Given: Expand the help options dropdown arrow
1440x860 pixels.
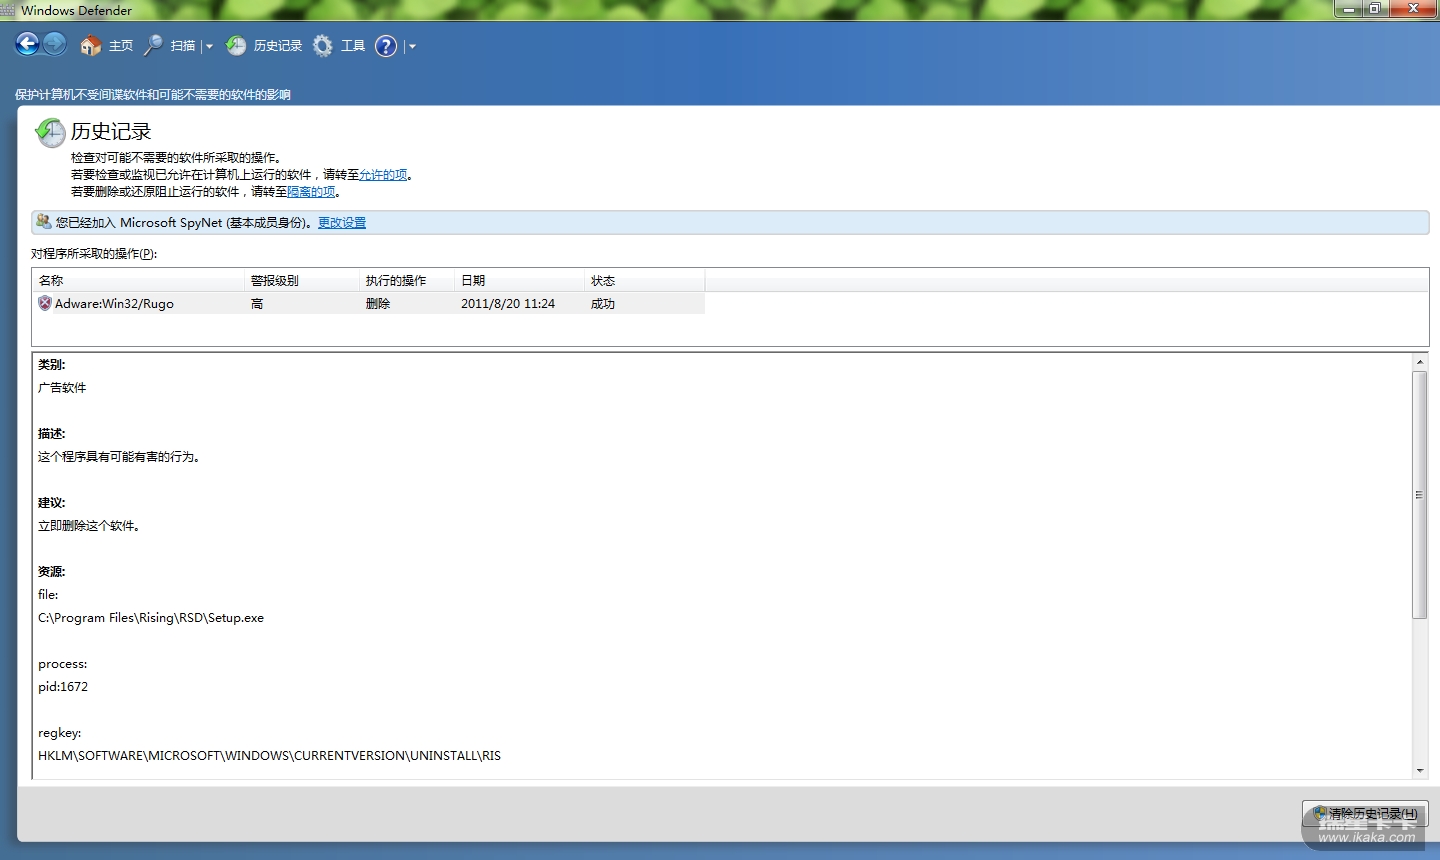Looking at the screenshot, I should (x=412, y=46).
